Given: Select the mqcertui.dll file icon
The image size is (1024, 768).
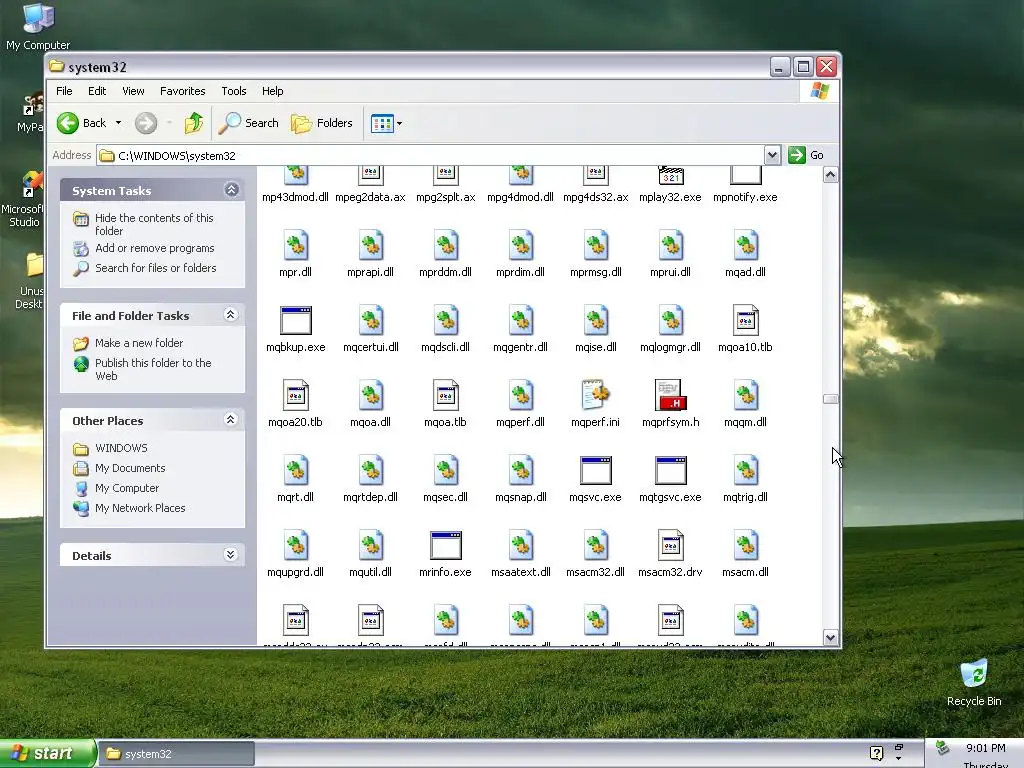Looking at the screenshot, I should (x=370, y=321).
